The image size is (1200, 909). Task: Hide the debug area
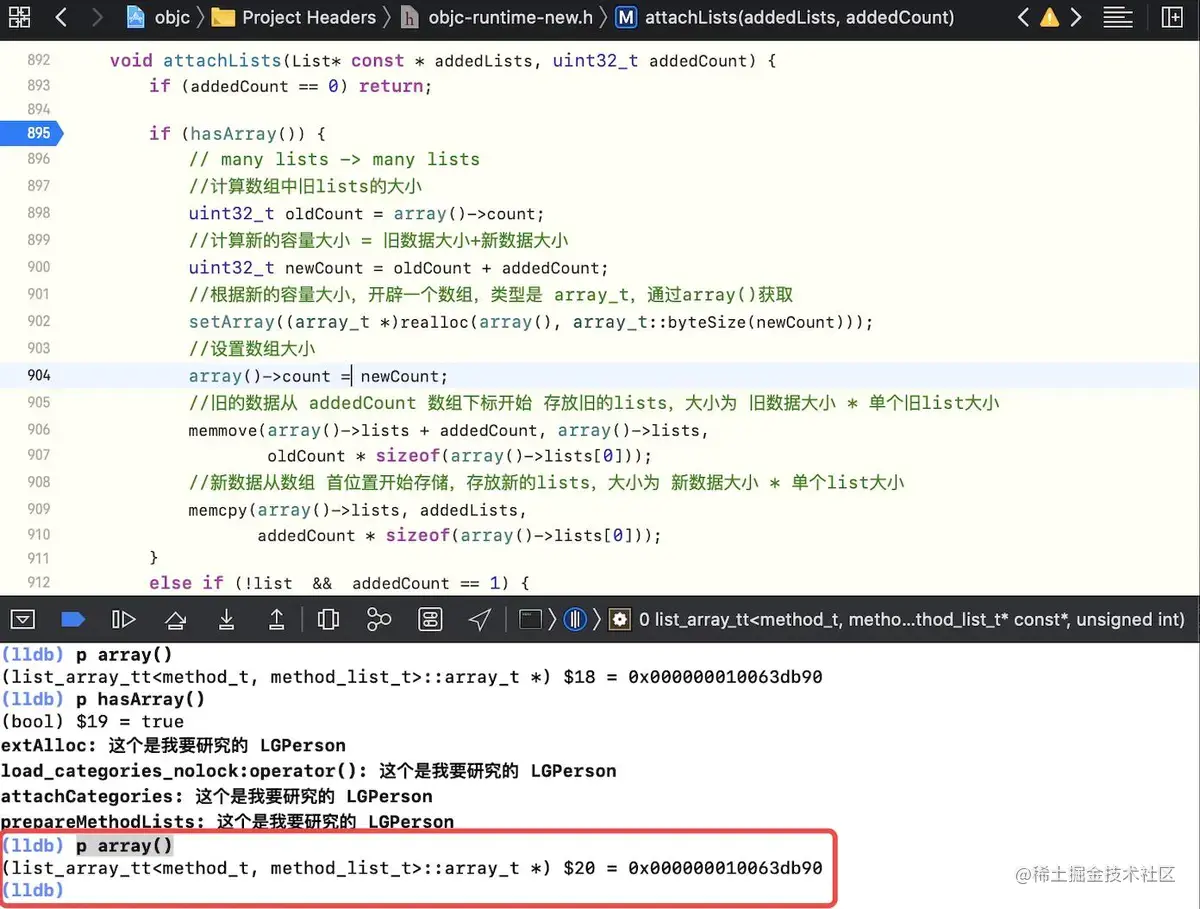23,620
